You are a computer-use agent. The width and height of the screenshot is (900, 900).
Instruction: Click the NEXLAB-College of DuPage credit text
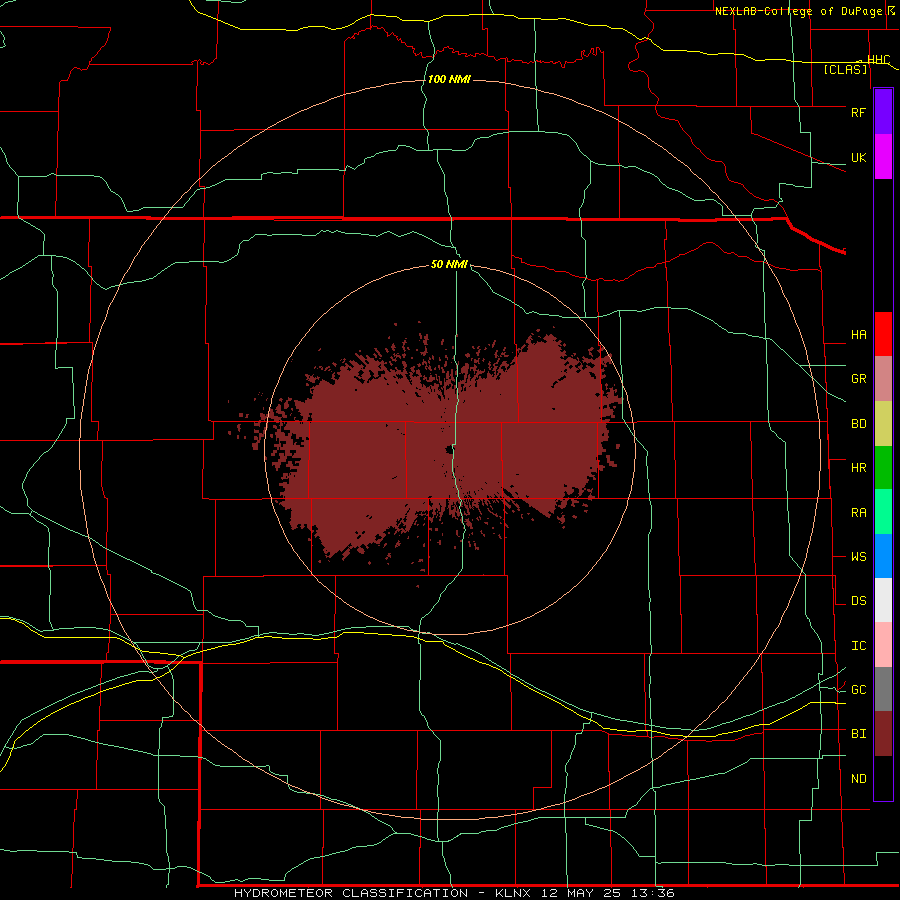click(798, 11)
